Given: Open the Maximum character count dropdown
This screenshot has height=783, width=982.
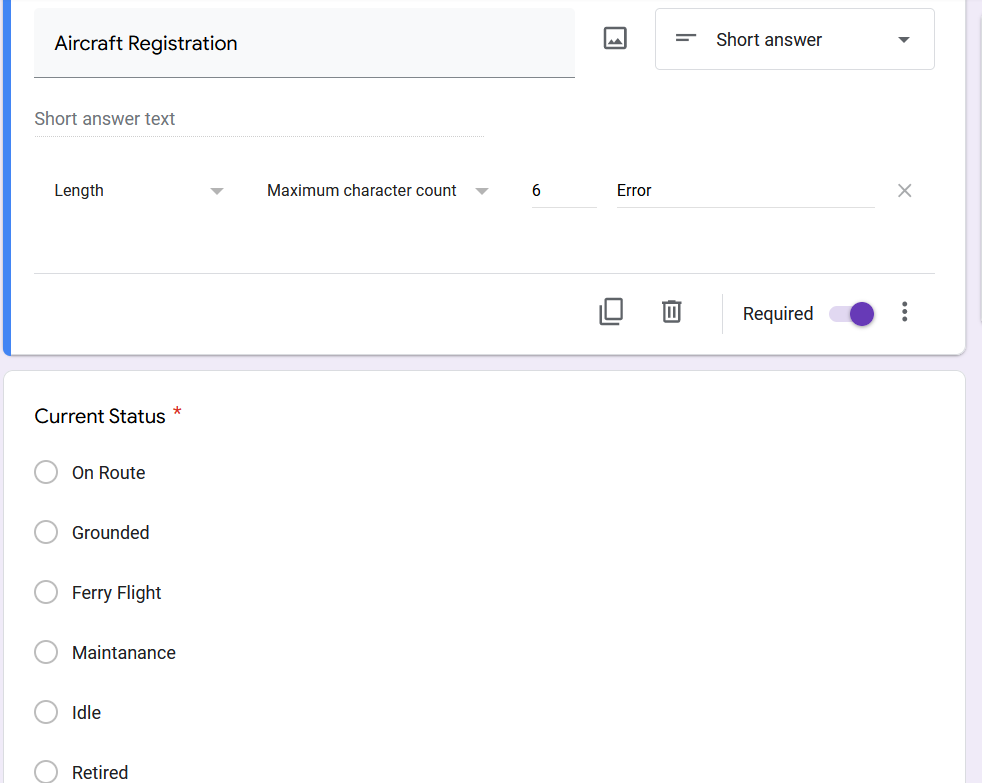Looking at the screenshot, I should pos(377,191).
